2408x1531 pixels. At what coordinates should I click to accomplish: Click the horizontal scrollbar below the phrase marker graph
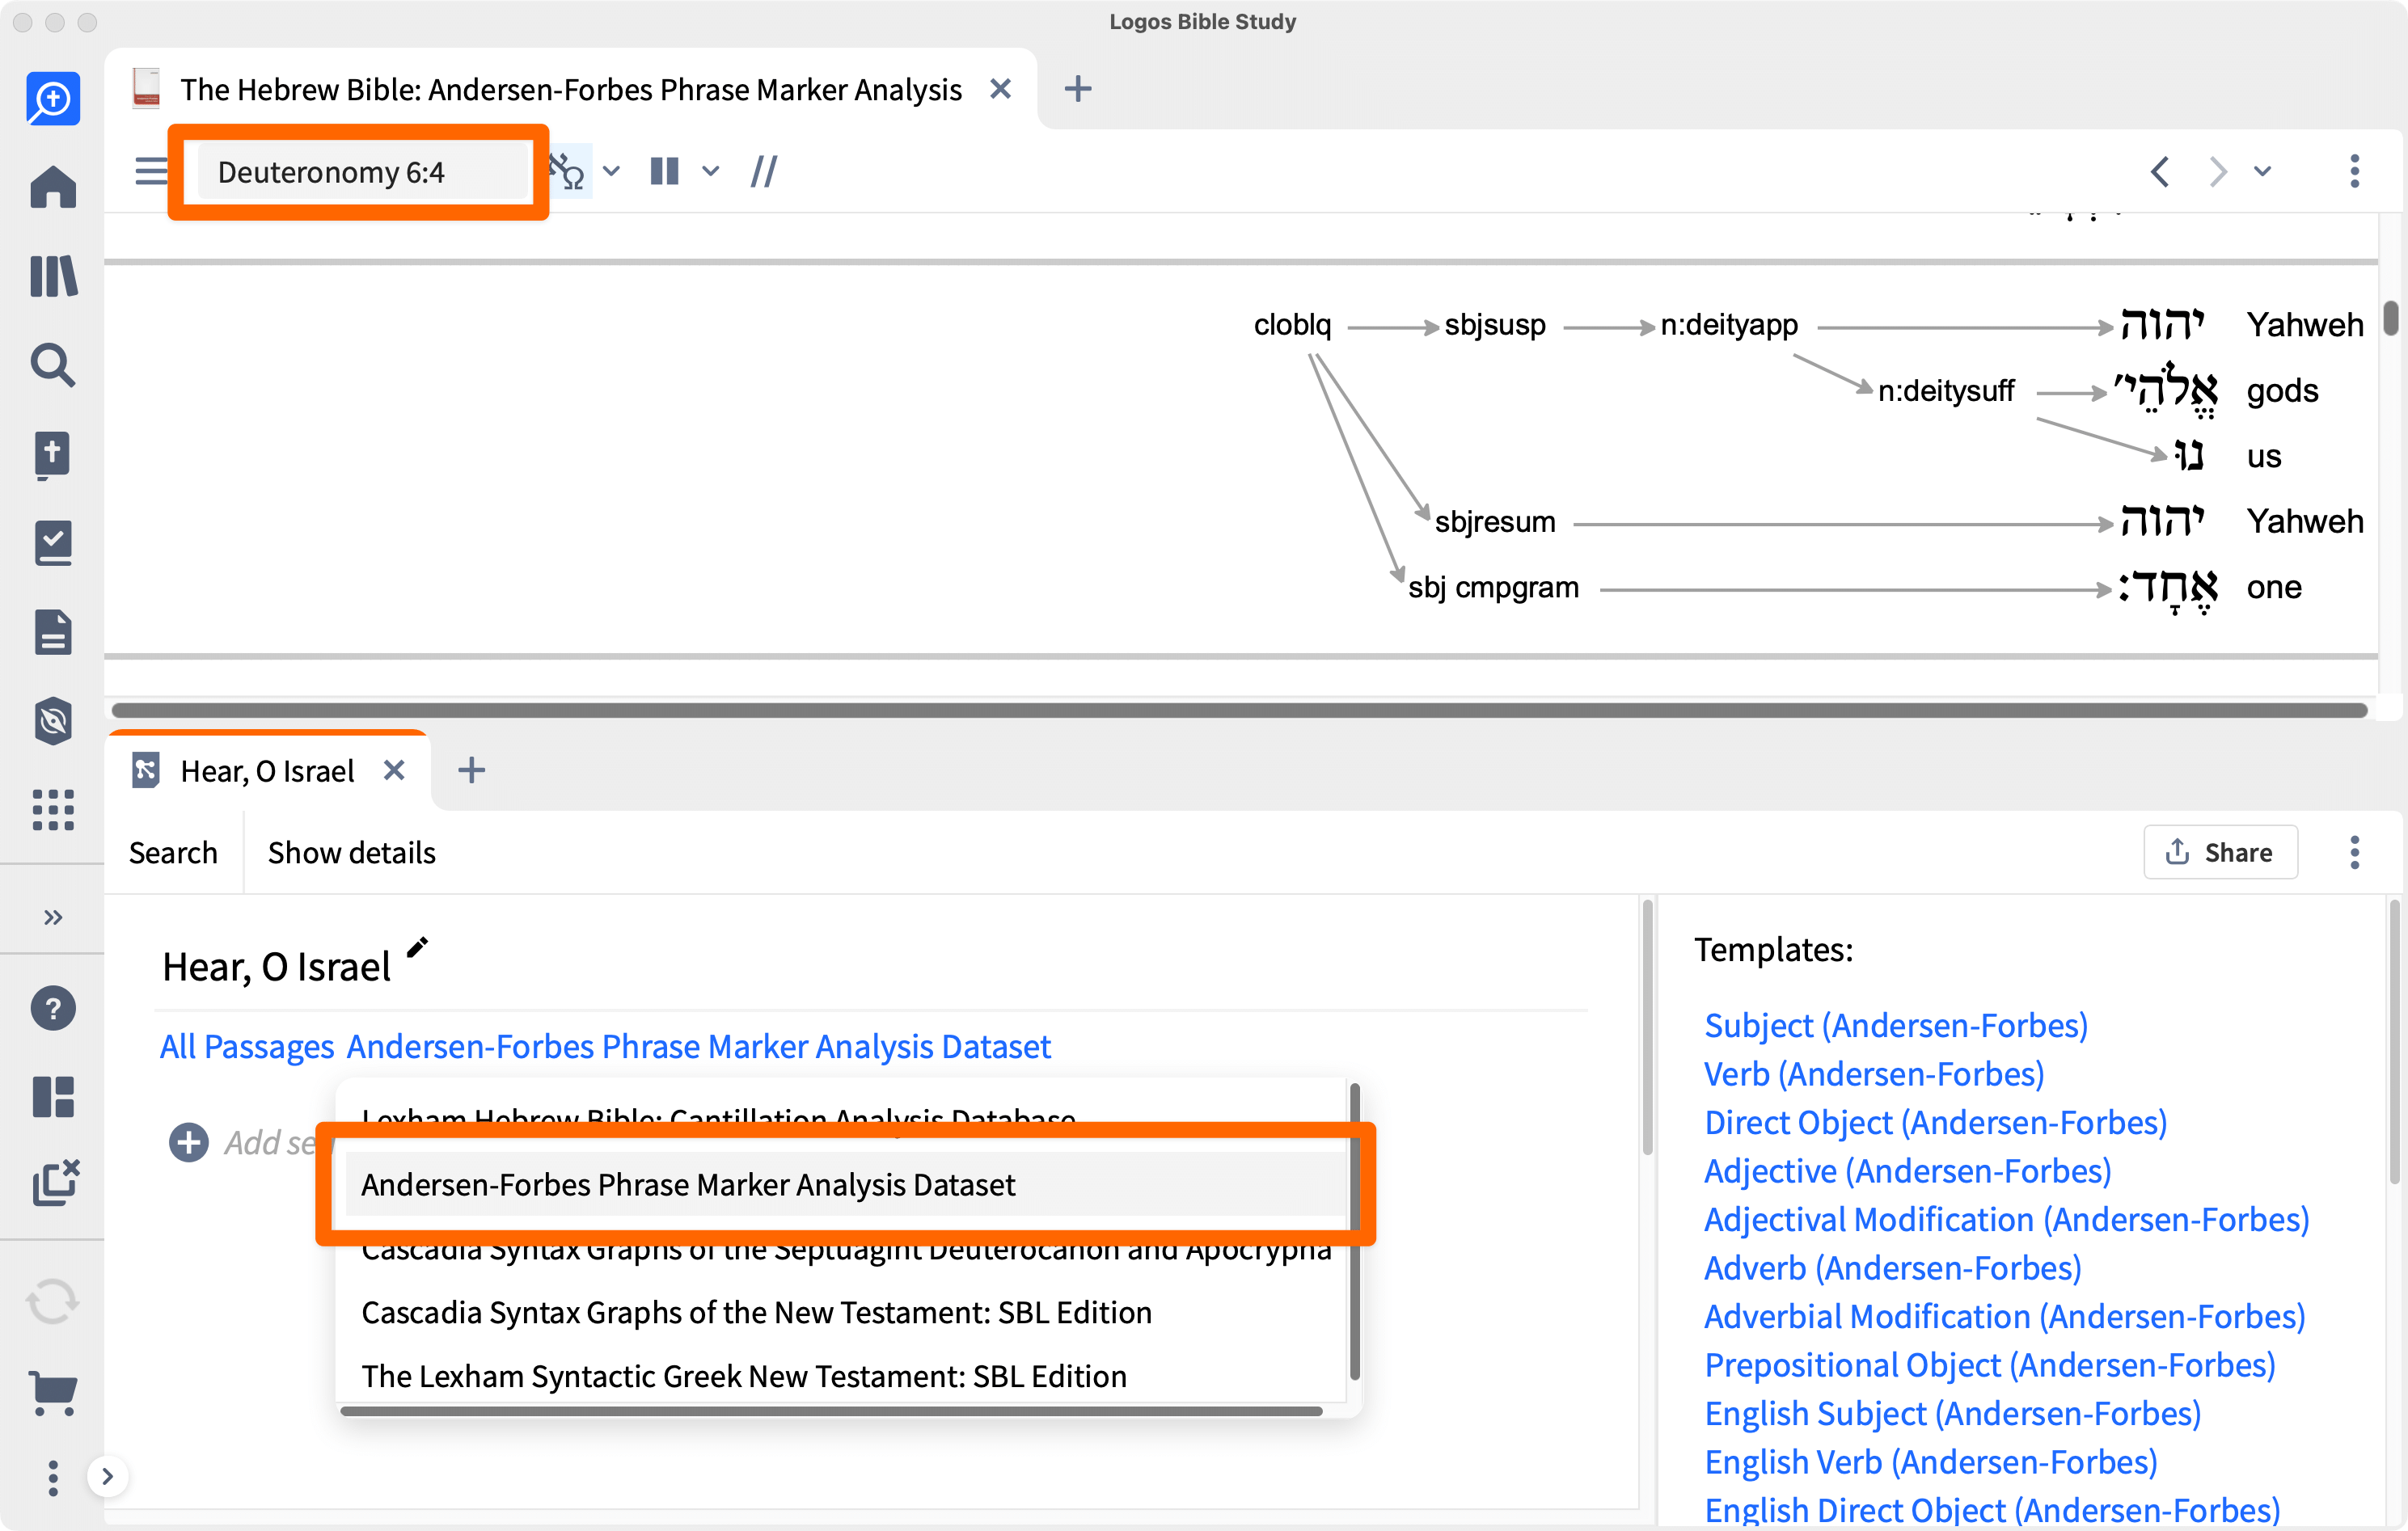click(1239, 710)
